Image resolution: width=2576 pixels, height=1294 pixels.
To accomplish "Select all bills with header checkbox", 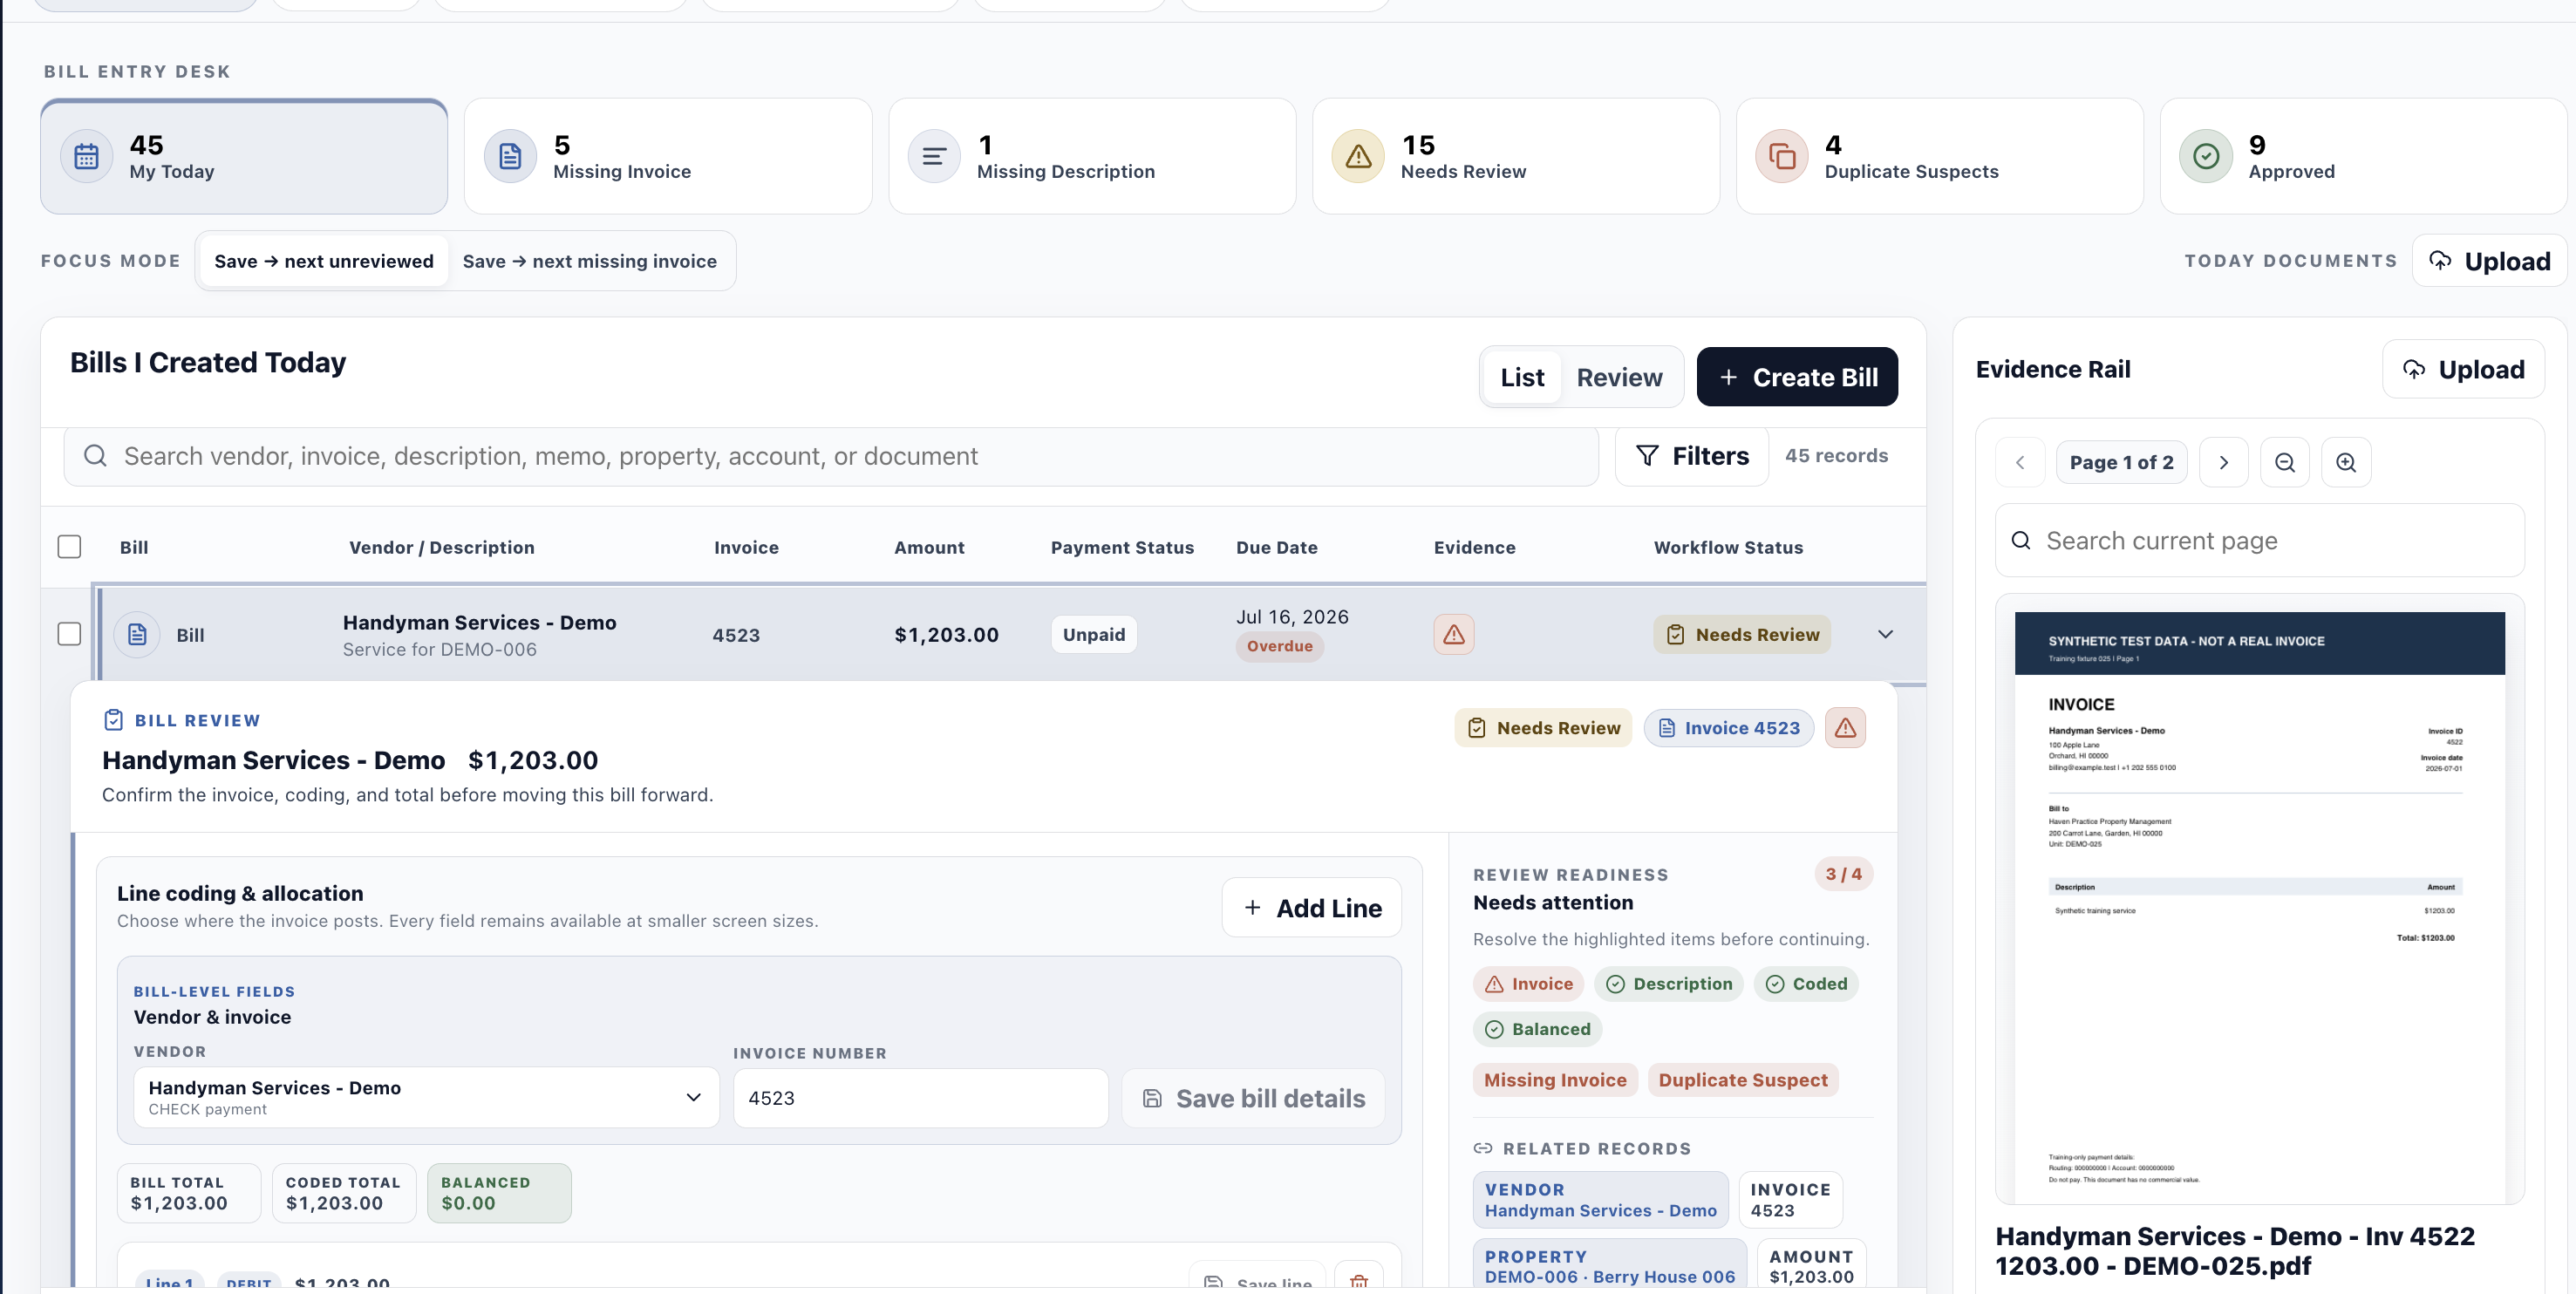I will pos(69,547).
